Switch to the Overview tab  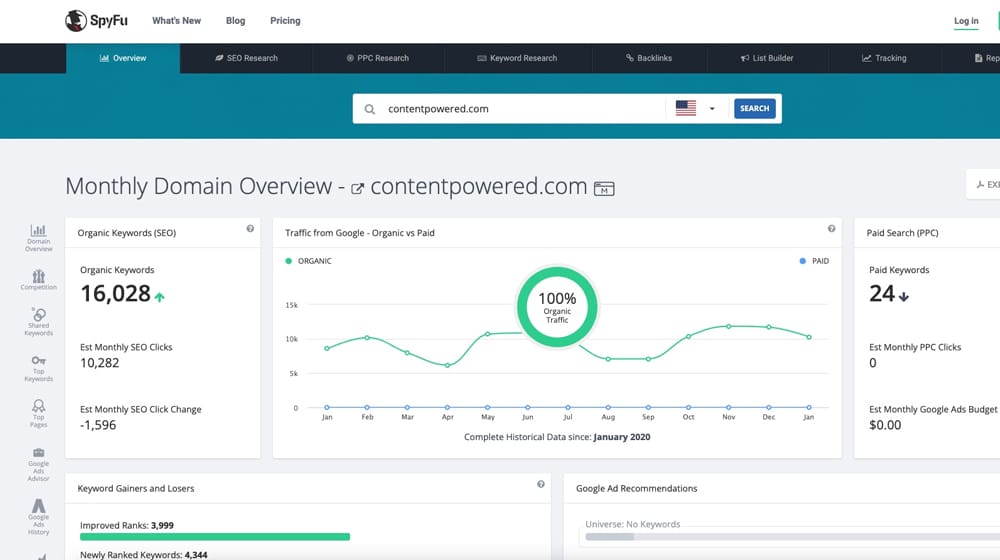(x=123, y=58)
